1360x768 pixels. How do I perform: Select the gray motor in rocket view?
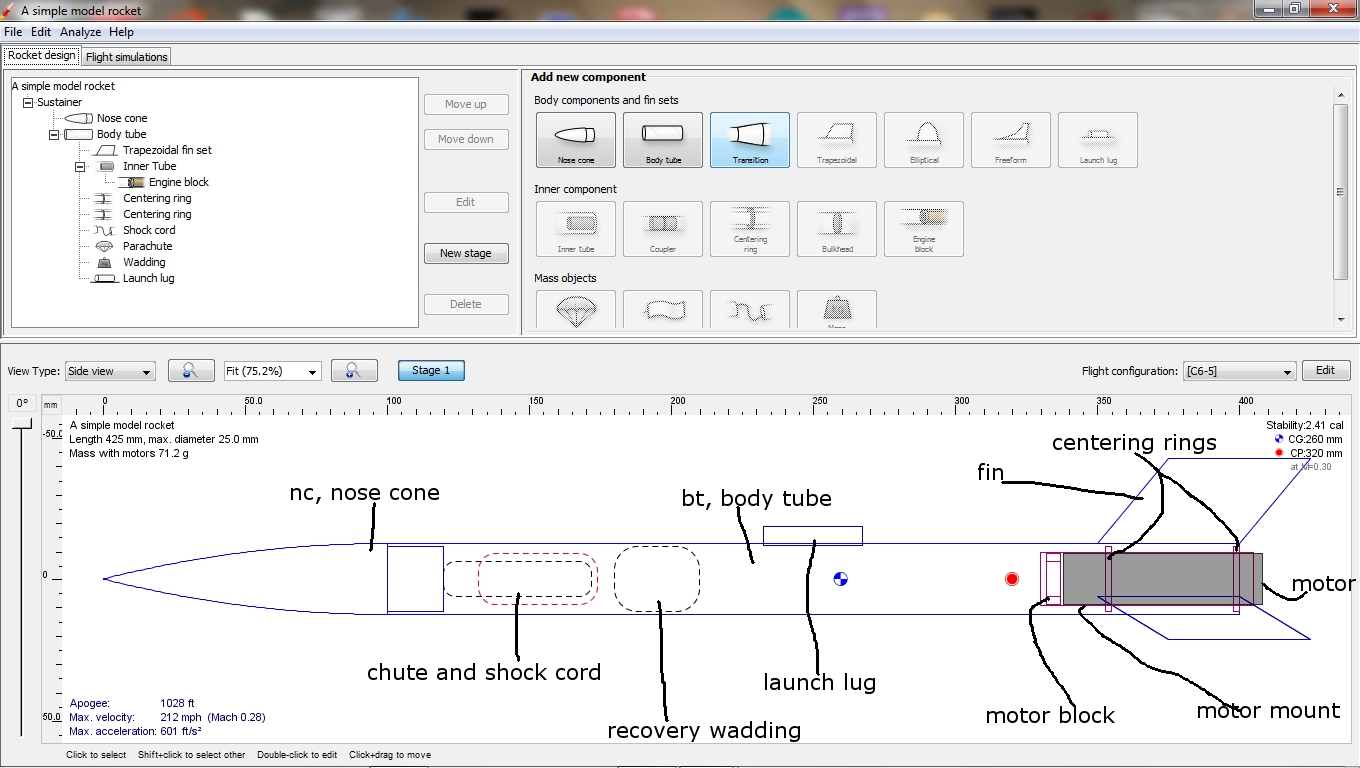tap(1163, 579)
